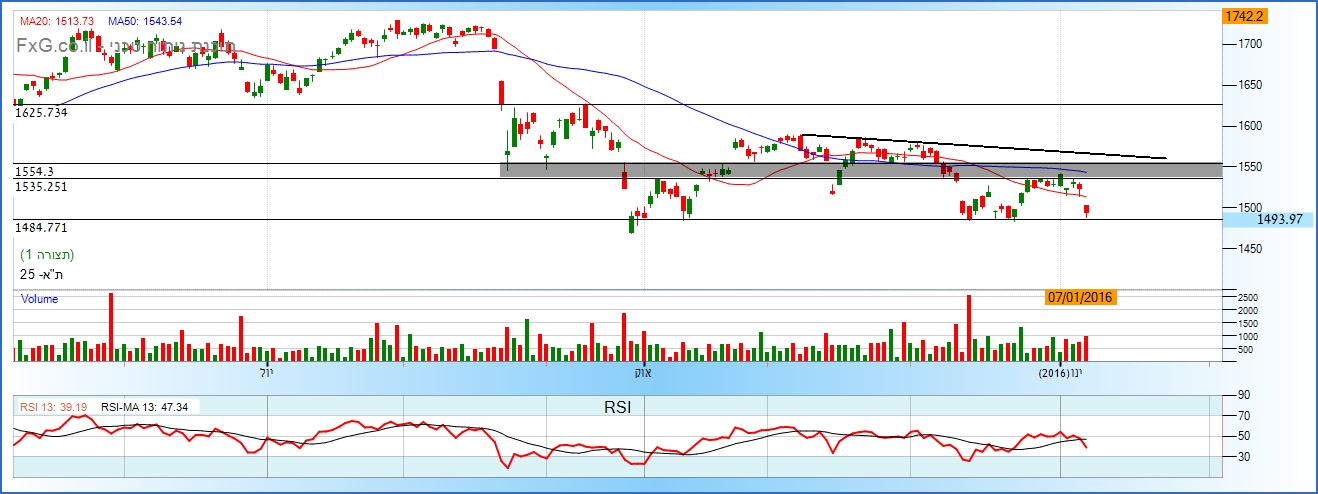Click the Volume panel label
The height and width of the screenshot is (494, 1318).
point(39,299)
